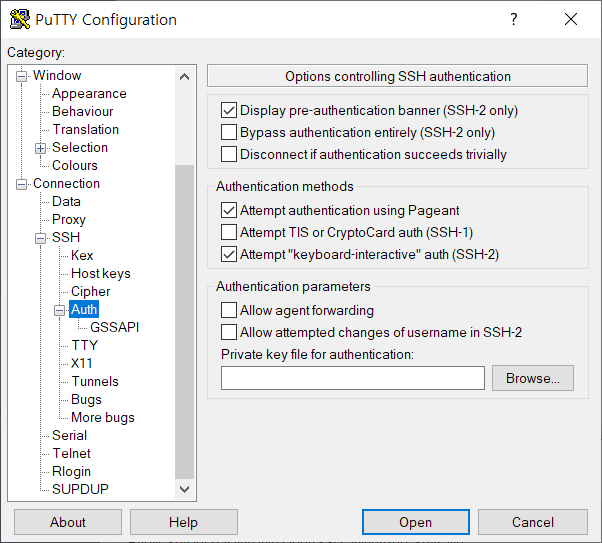Select Appearance in the category tree
602x543 pixels.
[x=89, y=93]
